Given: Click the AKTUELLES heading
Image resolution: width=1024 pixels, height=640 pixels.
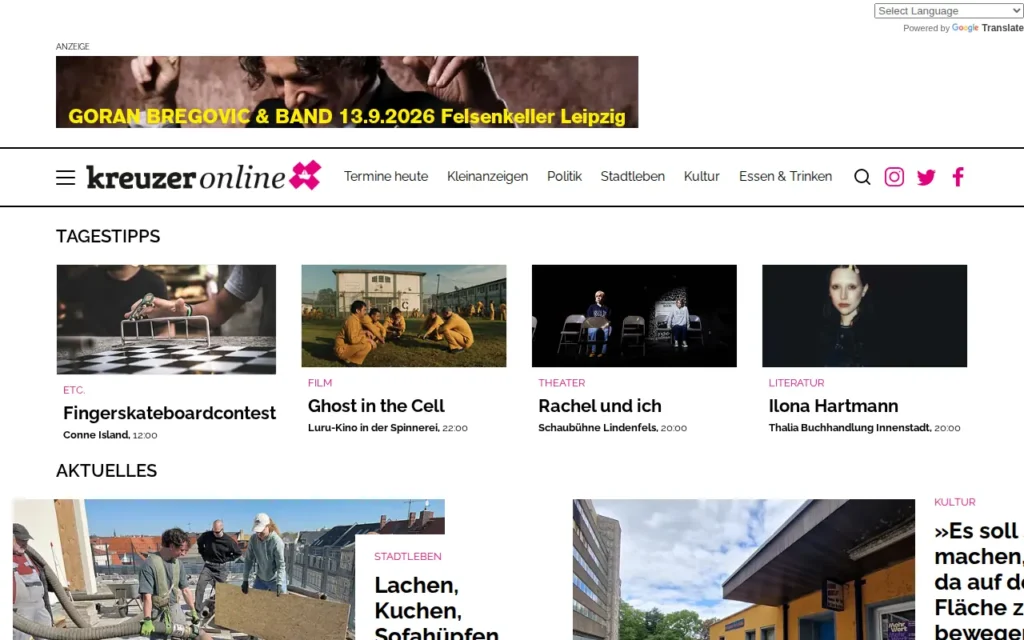Looking at the screenshot, I should [106, 470].
